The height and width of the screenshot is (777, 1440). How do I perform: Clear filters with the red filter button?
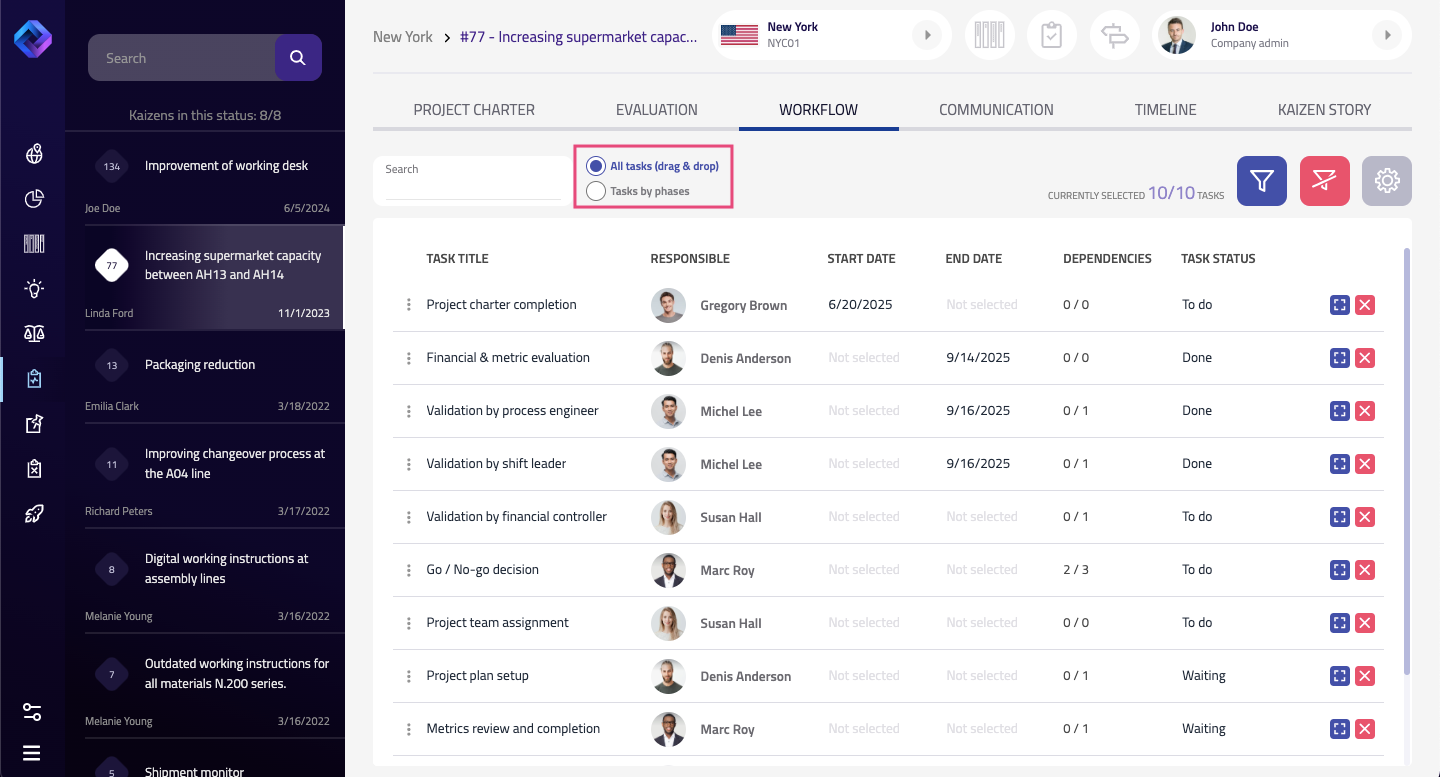click(x=1325, y=181)
